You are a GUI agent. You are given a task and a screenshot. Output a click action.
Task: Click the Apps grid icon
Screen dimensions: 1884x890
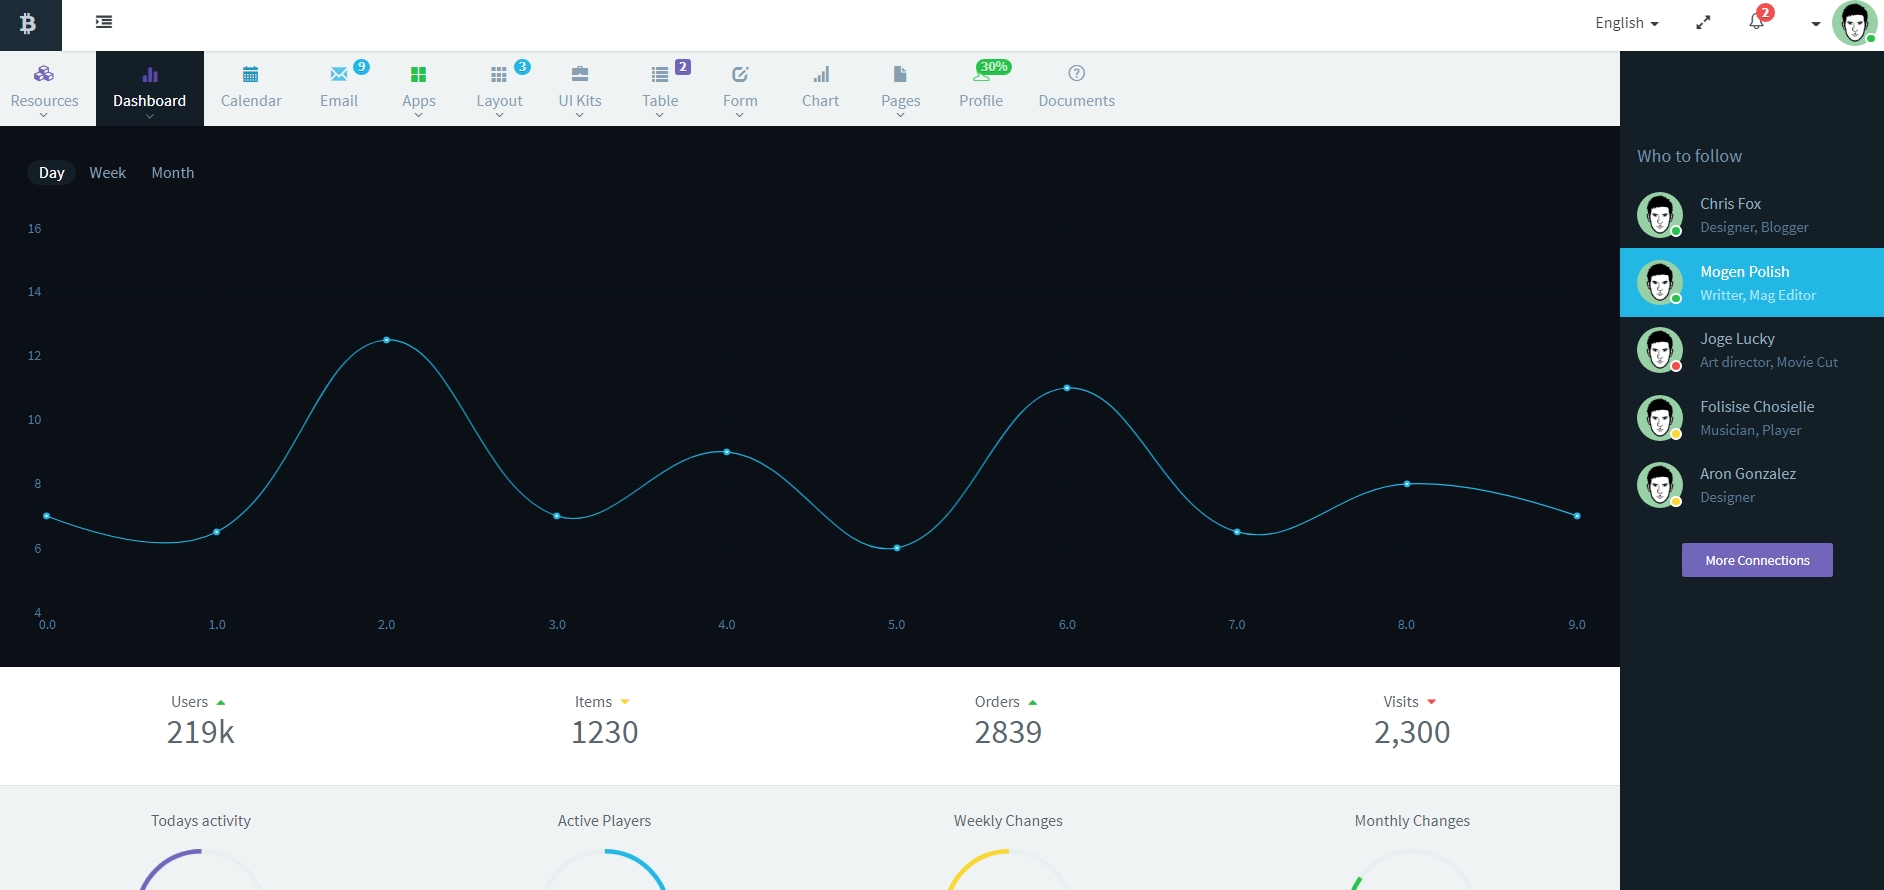tap(419, 74)
